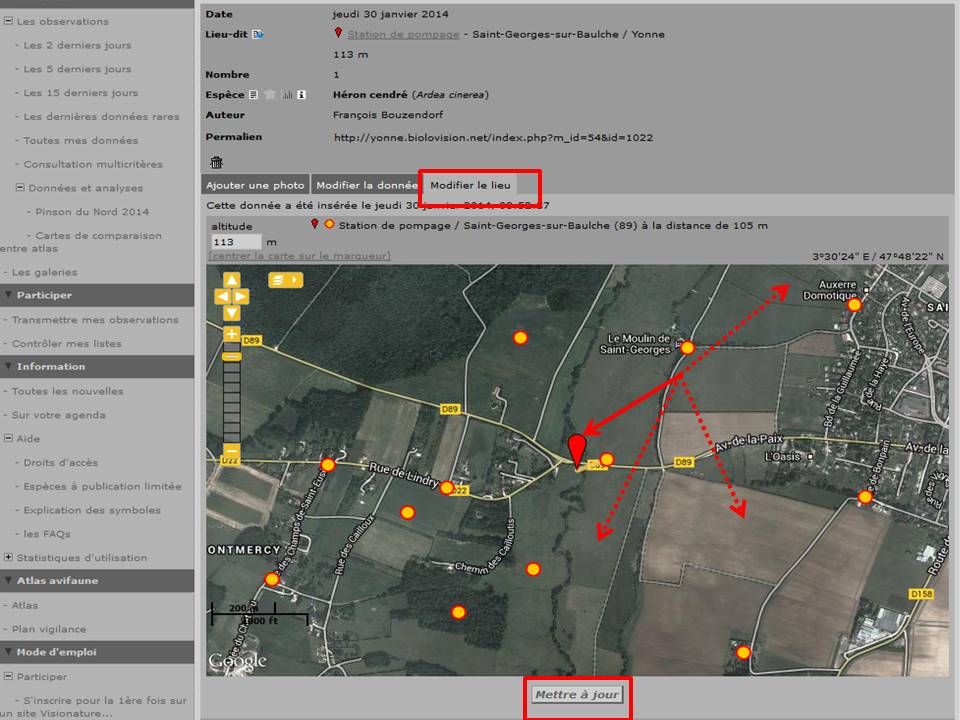This screenshot has height=720, width=960.
Task: Click the zoom slider handle on the map
Action: (x=231, y=356)
